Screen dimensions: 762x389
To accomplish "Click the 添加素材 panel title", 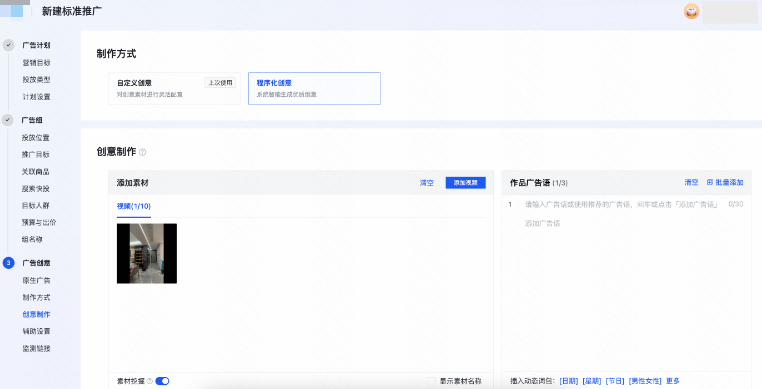I will [133, 183].
